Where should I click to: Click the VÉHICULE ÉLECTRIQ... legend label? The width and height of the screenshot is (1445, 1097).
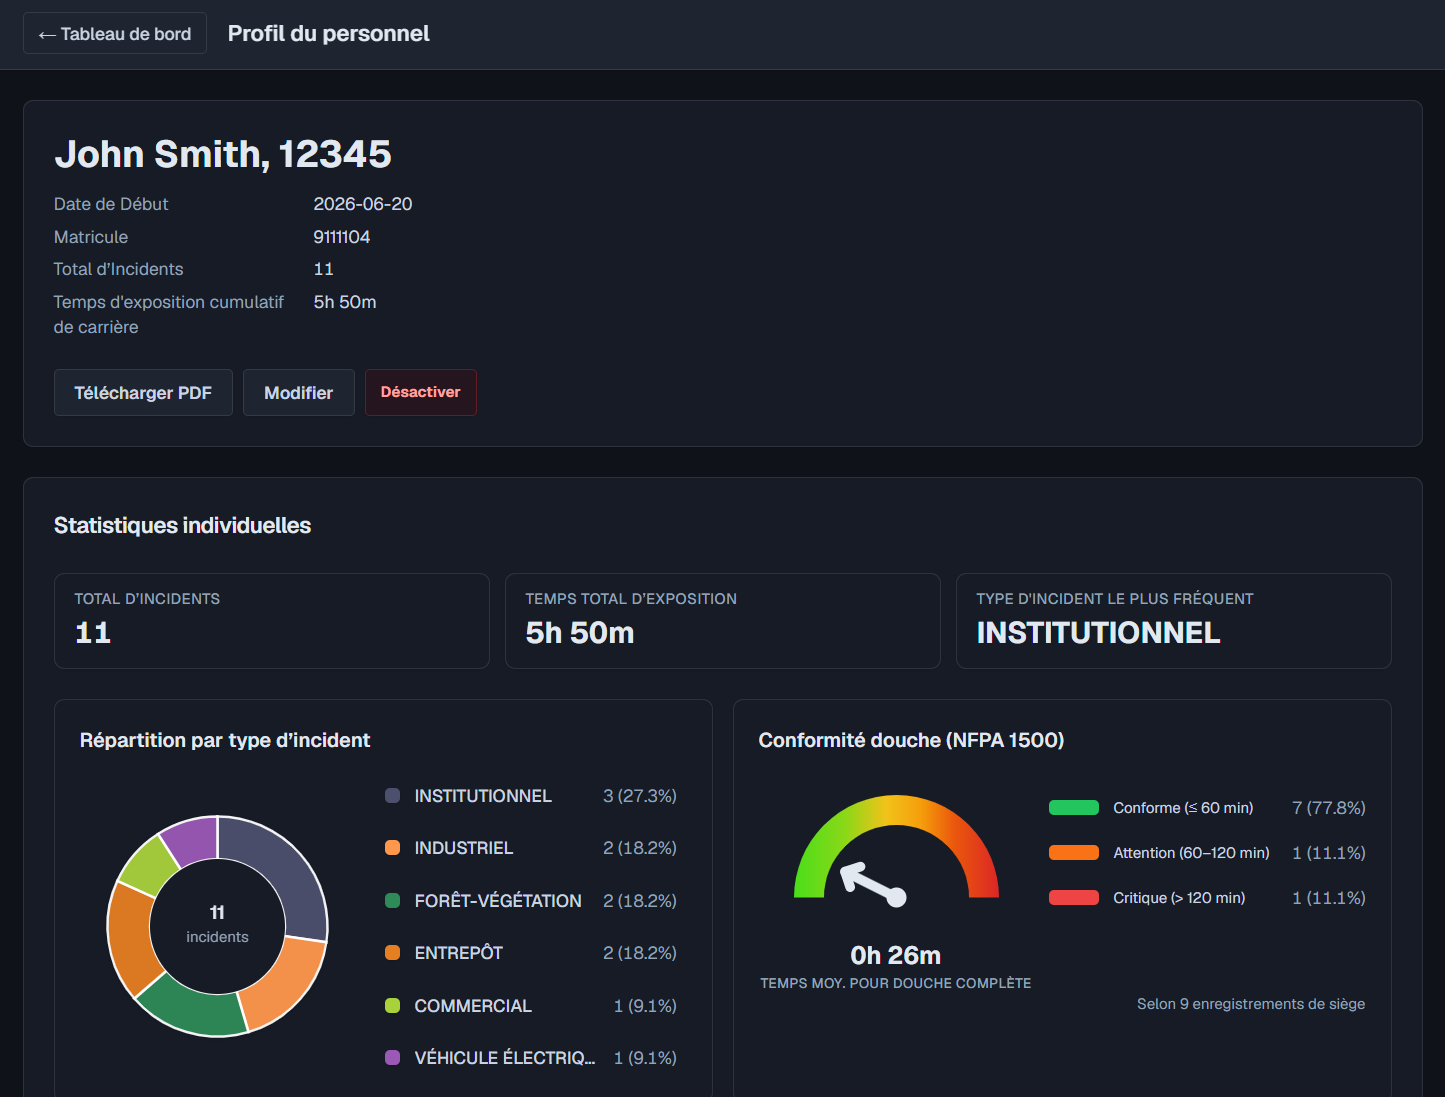pos(505,1058)
